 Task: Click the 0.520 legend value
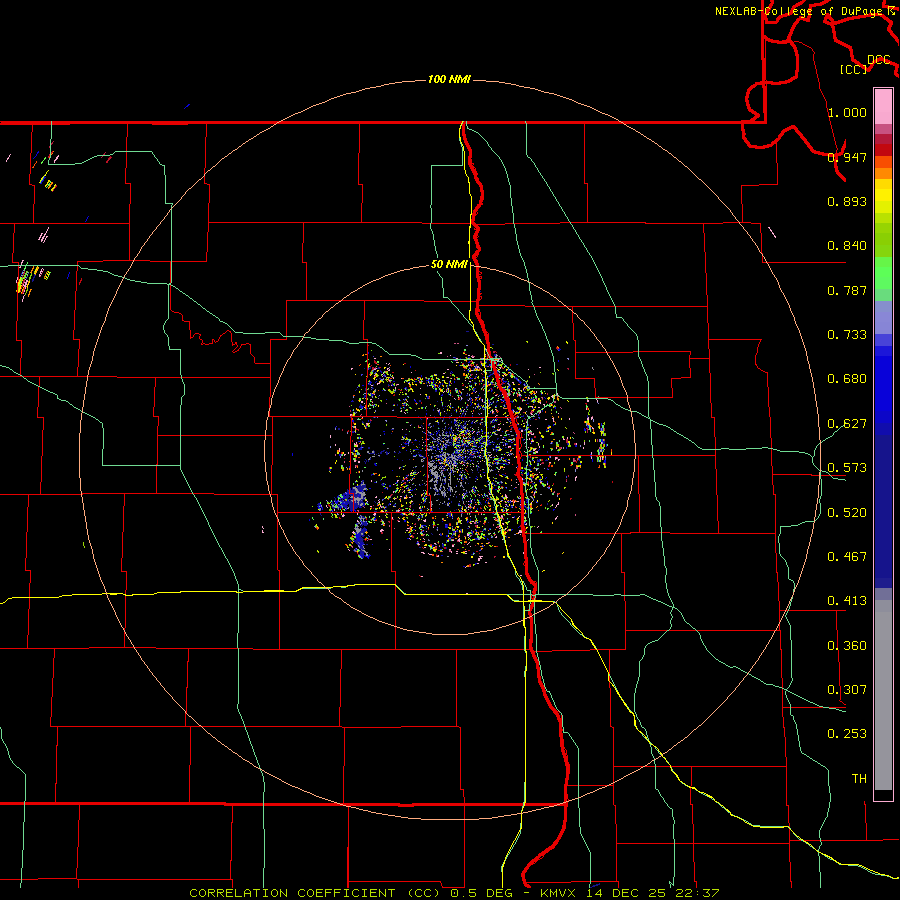(847, 513)
